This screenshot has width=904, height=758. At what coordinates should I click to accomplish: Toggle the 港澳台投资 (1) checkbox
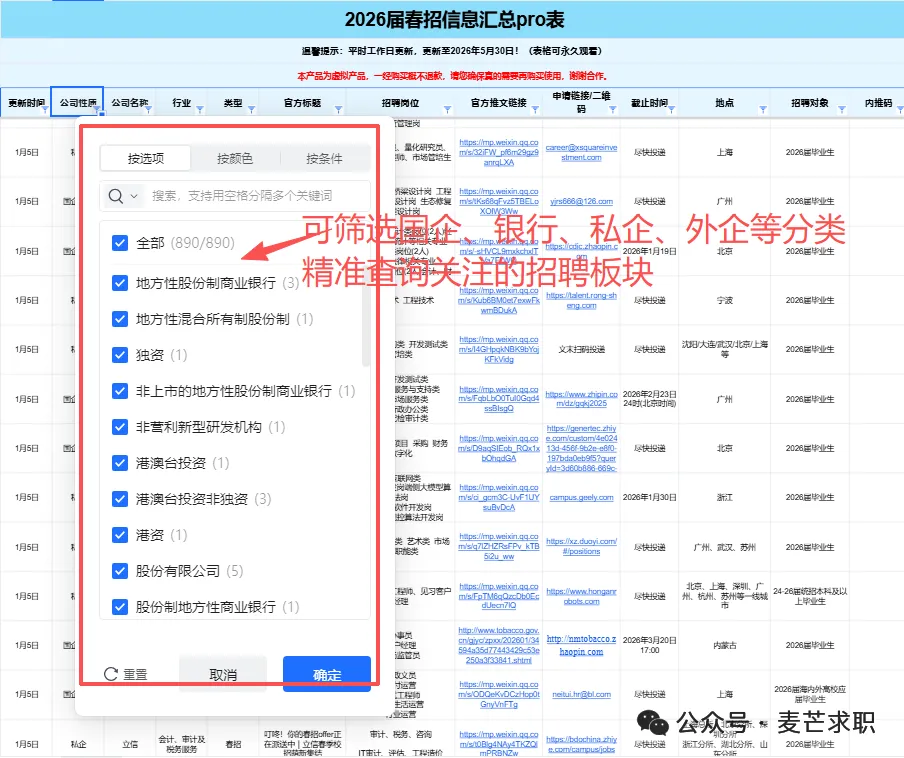(x=120, y=463)
